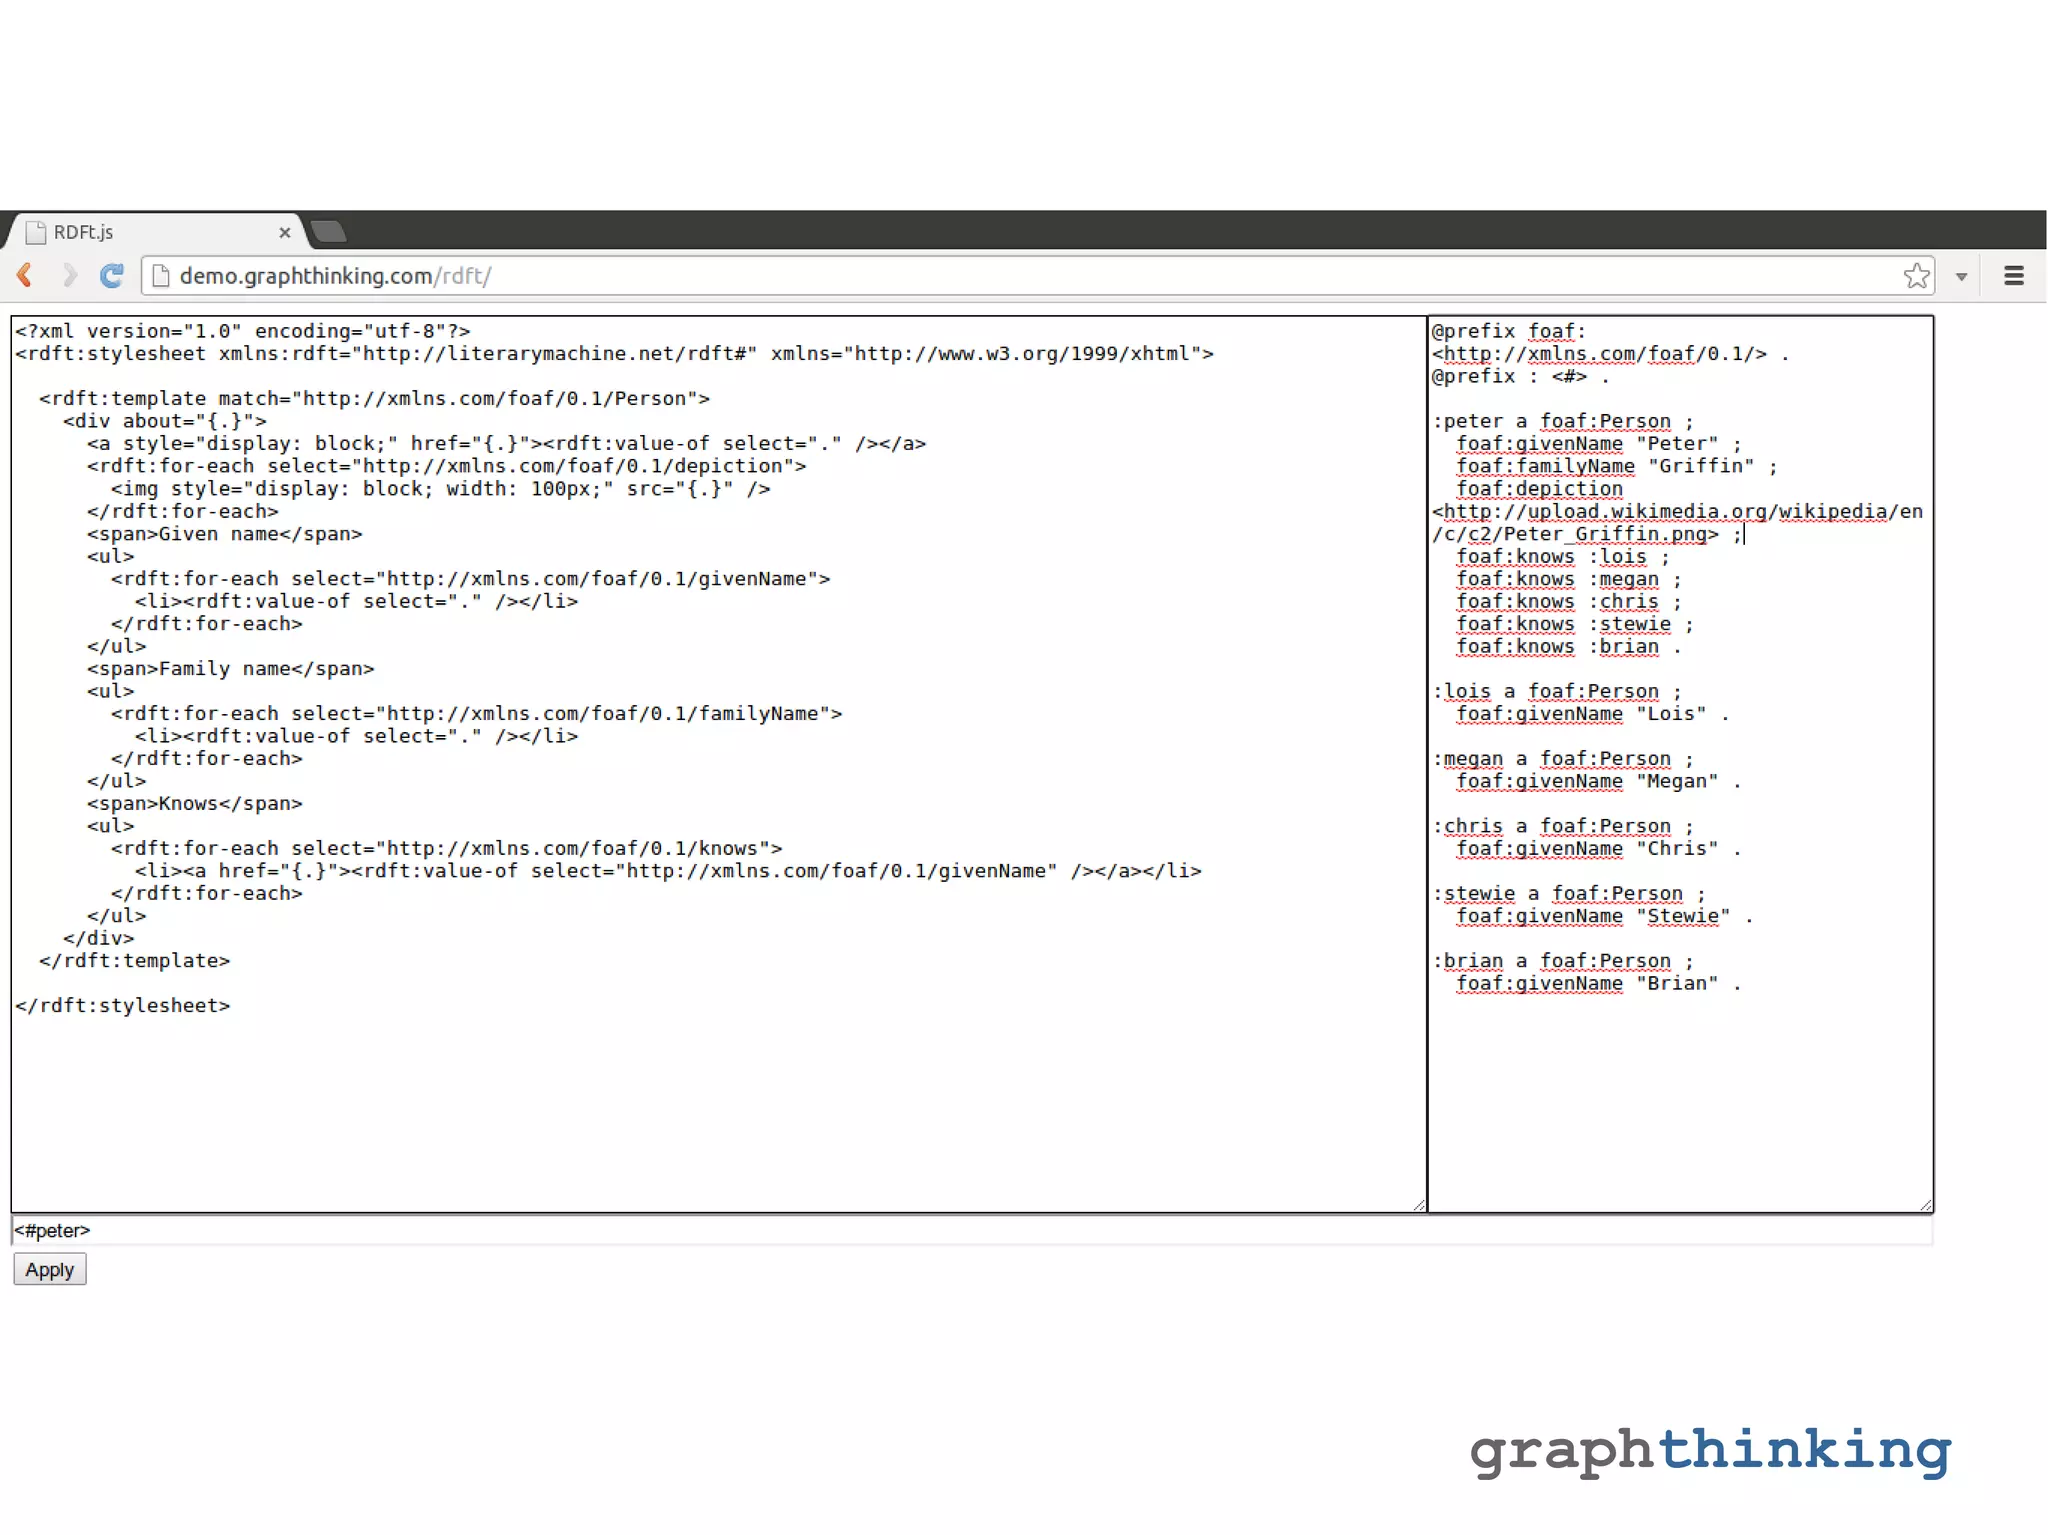The width and height of the screenshot is (2048, 1535).
Task: Bookmark this page with the star icon
Action: (x=1916, y=276)
